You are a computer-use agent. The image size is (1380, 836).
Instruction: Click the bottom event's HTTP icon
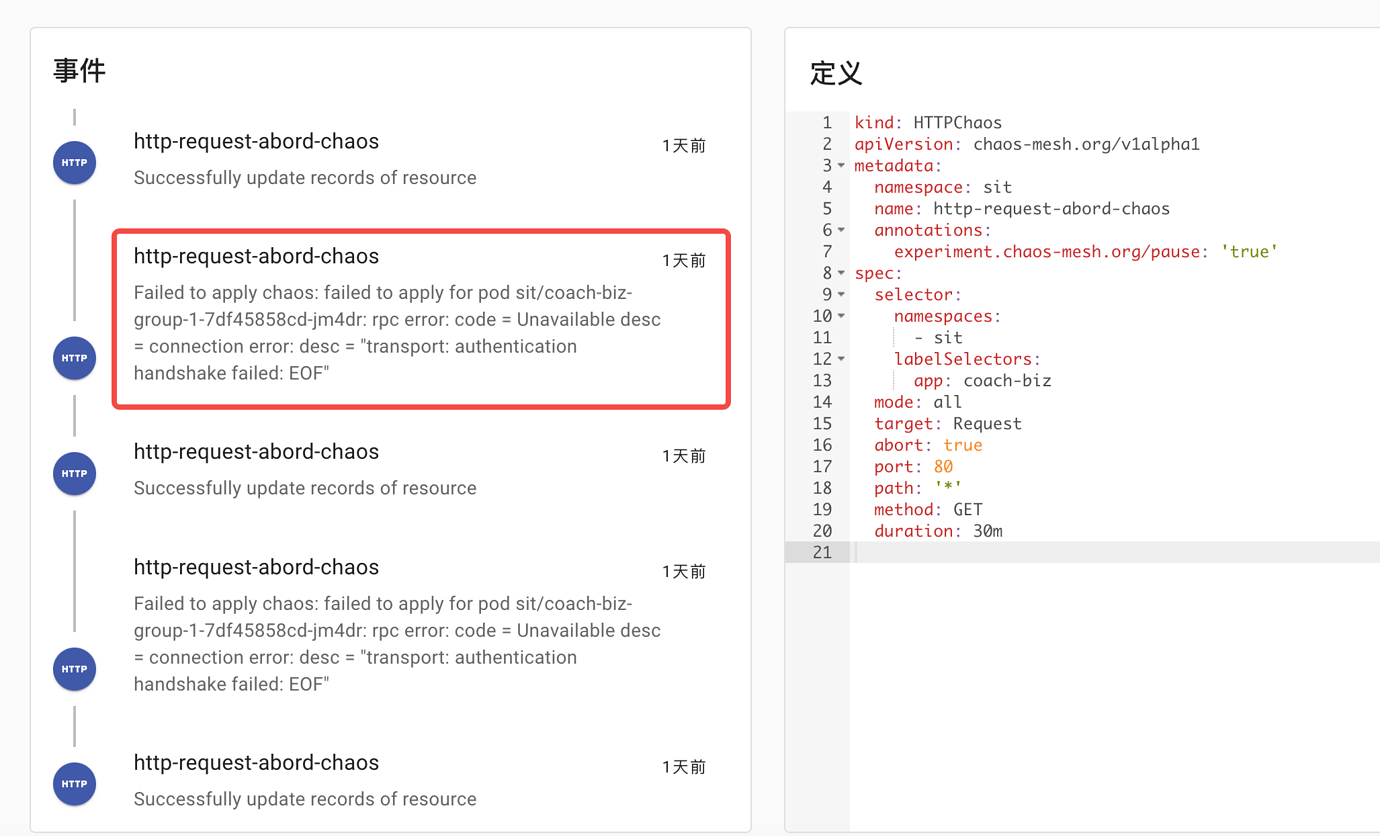[74, 784]
